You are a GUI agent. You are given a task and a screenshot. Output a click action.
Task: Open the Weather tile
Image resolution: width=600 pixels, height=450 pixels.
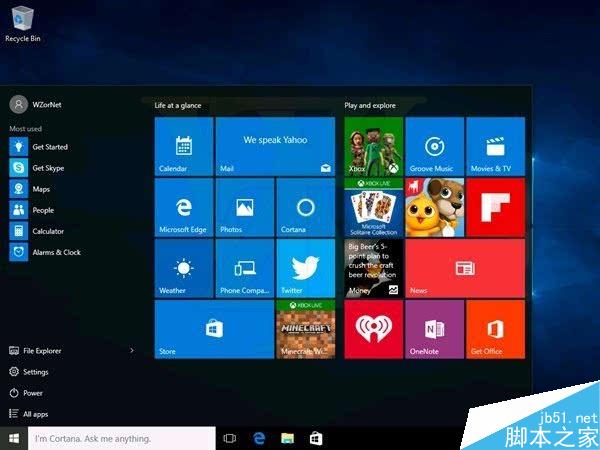(184, 267)
